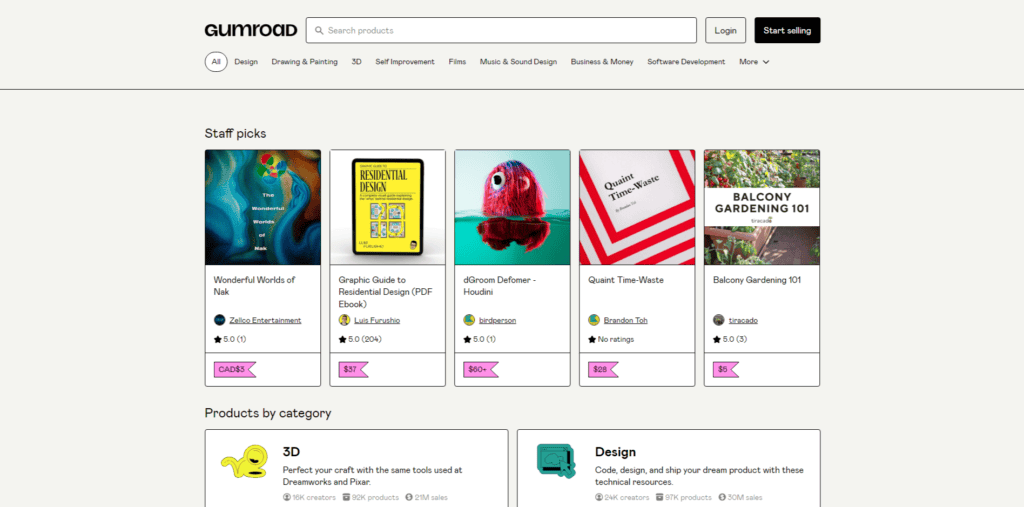Click star rating on Wonderful Worlds of Nak
The image size is (1024, 507).
[x=230, y=339]
